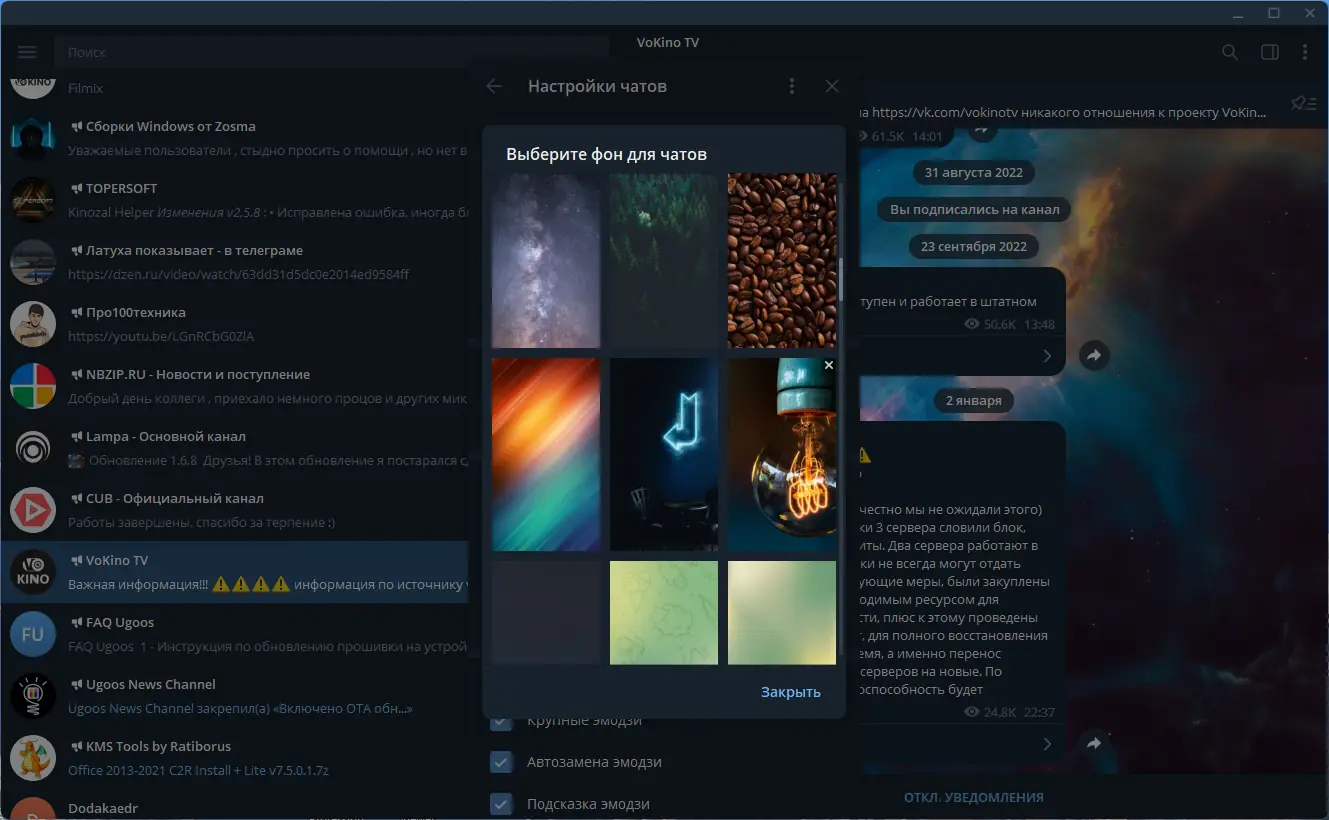The image size is (1329, 820).
Task: Click ОТКЛ. УВЕДОМЛЕНИЯ button
Action: click(973, 797)
